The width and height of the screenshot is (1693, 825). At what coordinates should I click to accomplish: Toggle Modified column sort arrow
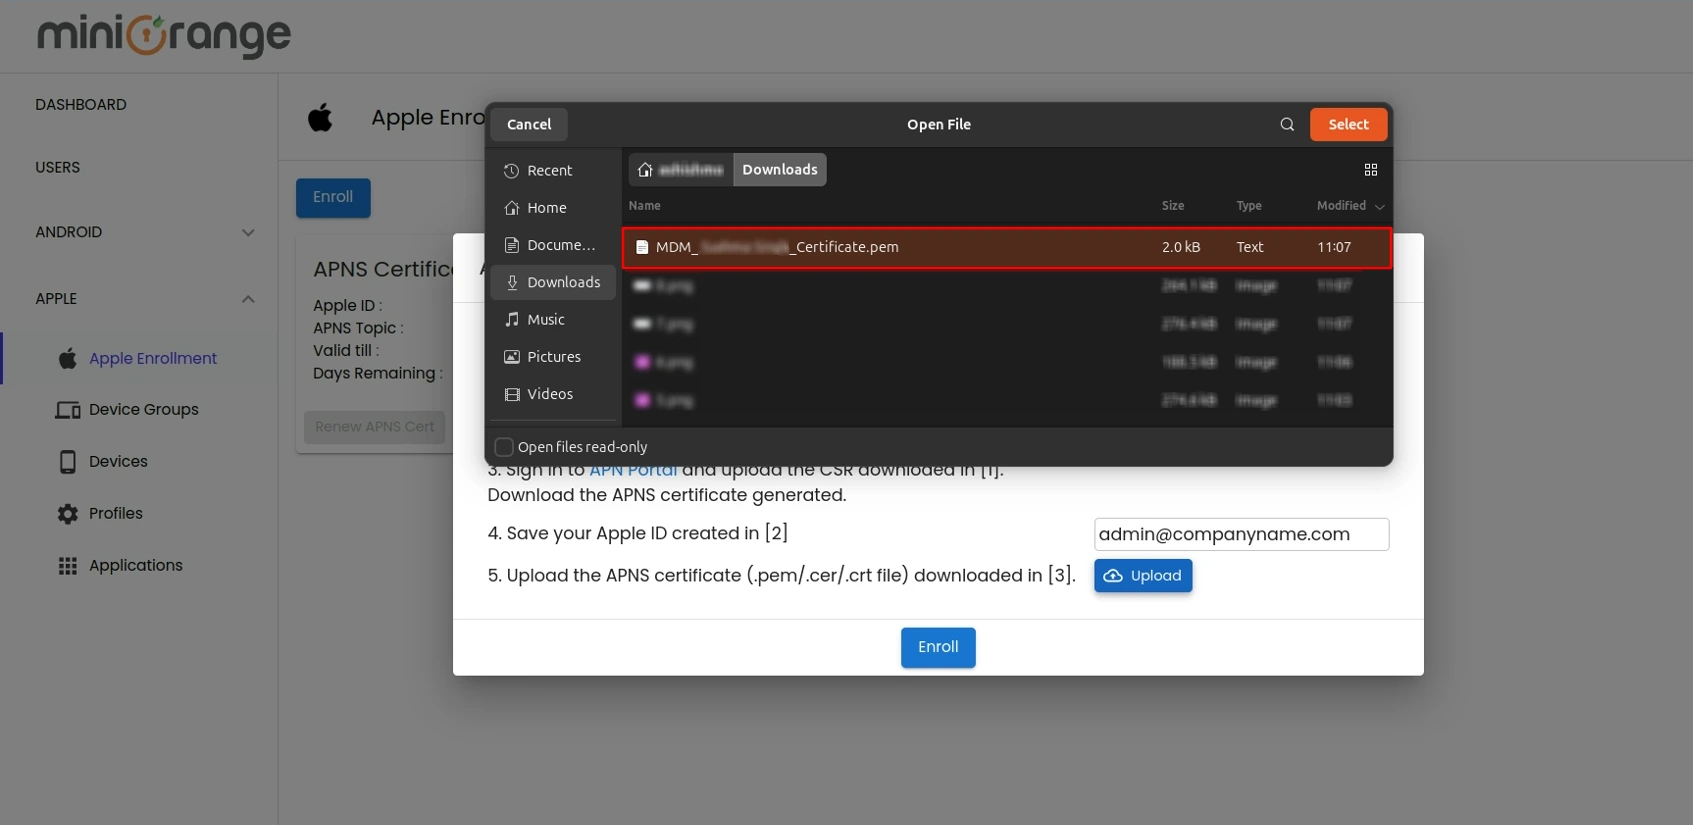tap(1380, 207)
